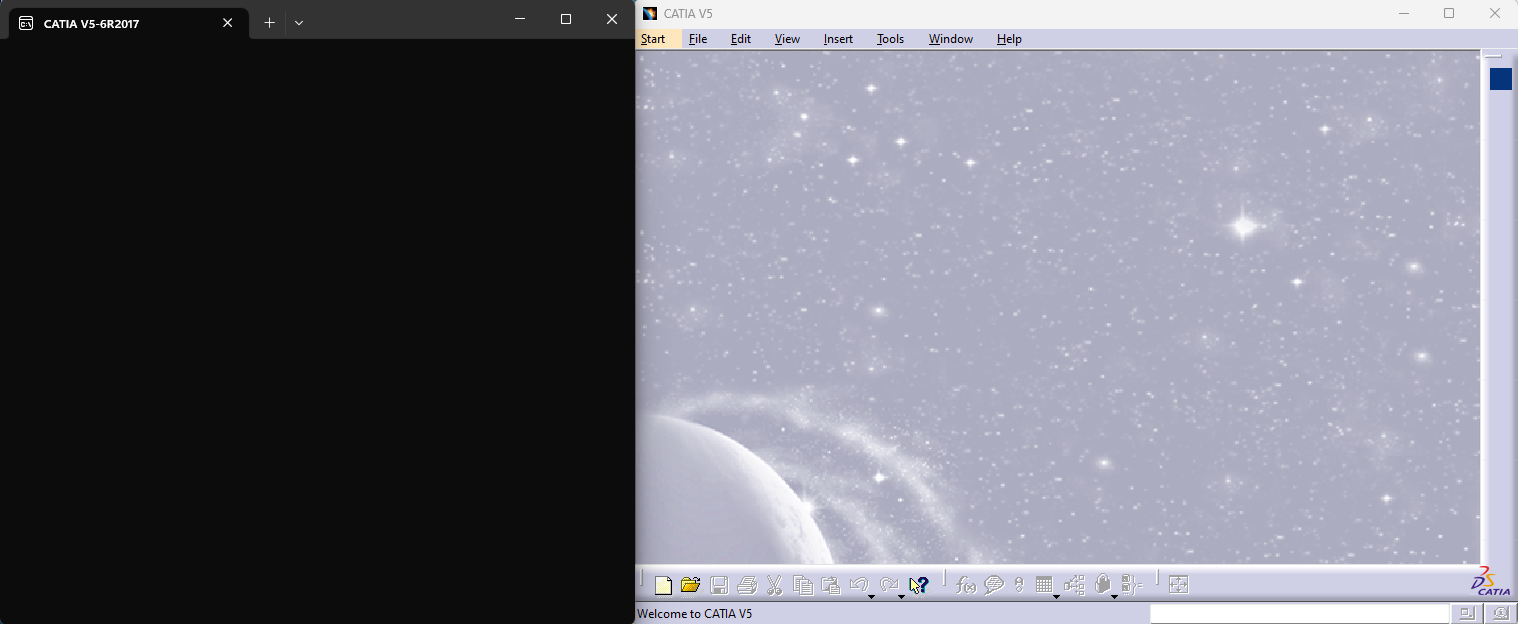Open the terminal tab dropdown chevron
This screenshot has width=1518, height=624.
tap(299, 23)
